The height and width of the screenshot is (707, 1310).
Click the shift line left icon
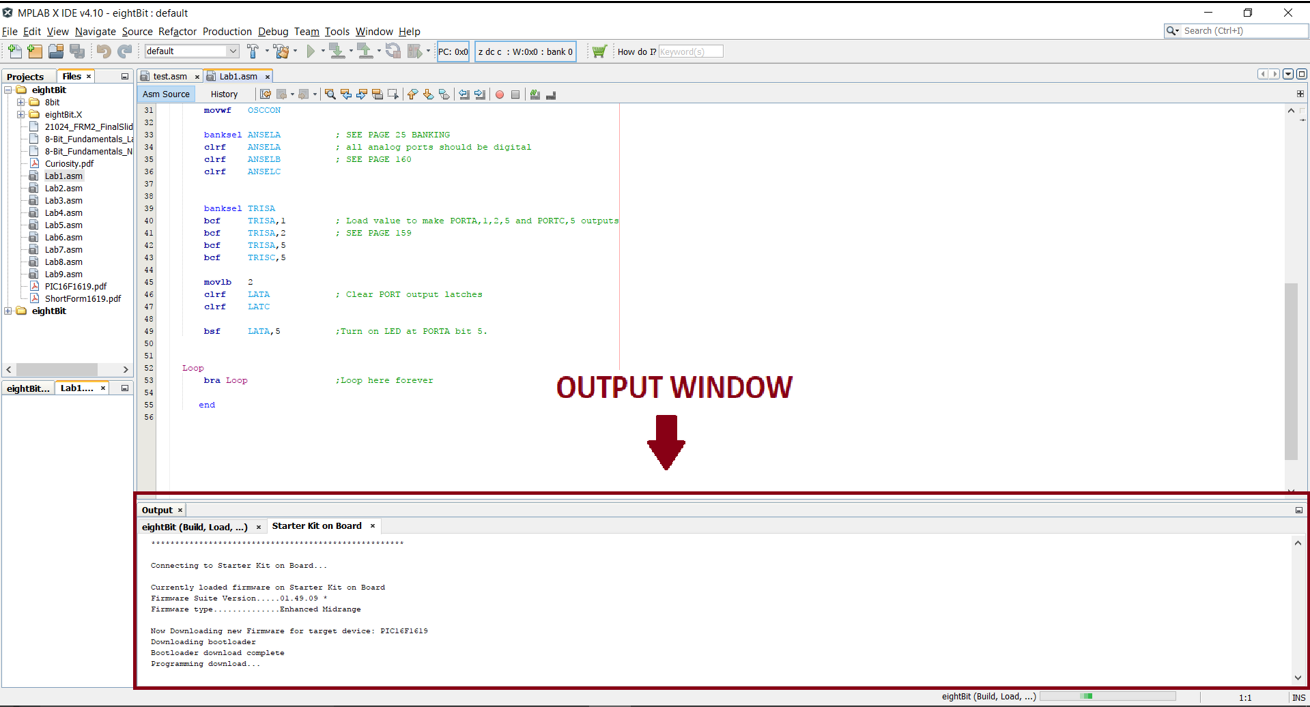point(462,93)
